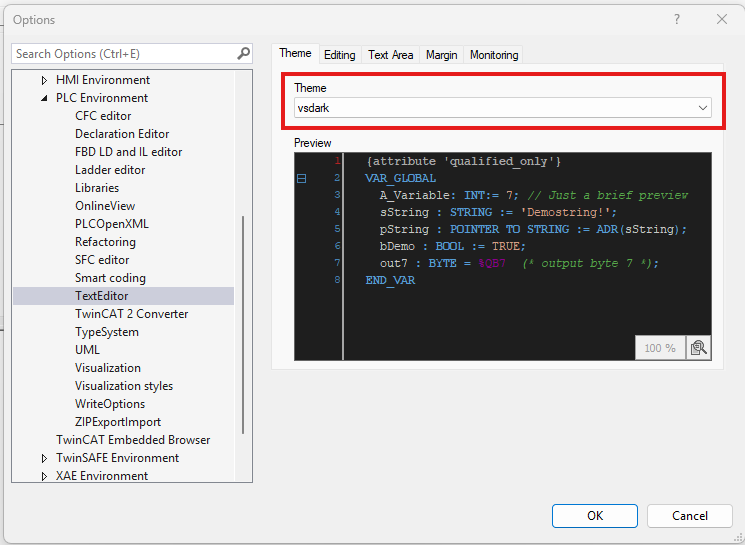Click the search magnifier icon
The image size is (745, 545).
pyautogui.click(x=243, y=54)
